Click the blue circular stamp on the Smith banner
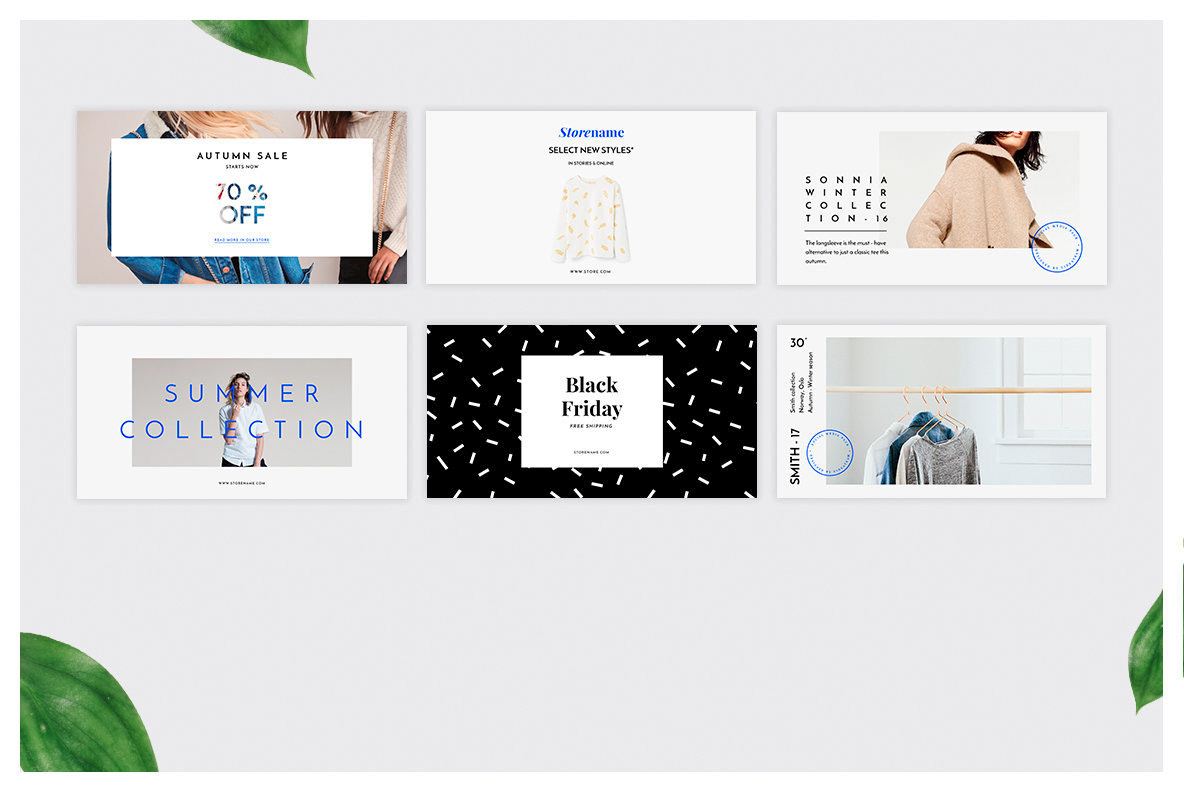Viewport: 1184px width, 792px height. (829, 452)
